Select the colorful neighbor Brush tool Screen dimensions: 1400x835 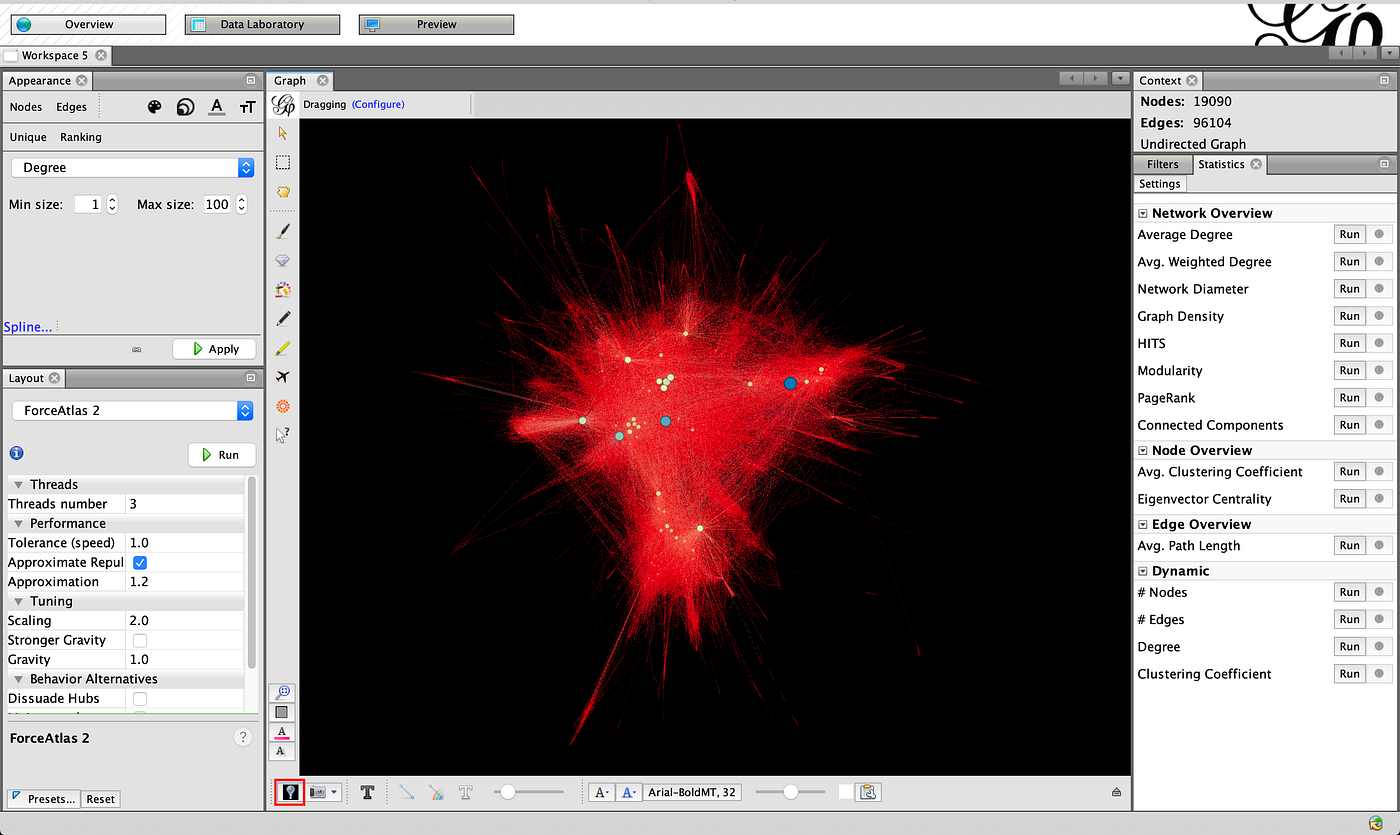point(283,289)
